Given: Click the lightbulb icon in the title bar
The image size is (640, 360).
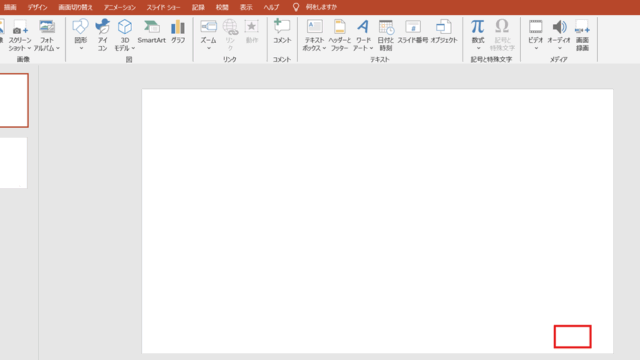Looking at the screenshot, I should click(x=296, y=7).
